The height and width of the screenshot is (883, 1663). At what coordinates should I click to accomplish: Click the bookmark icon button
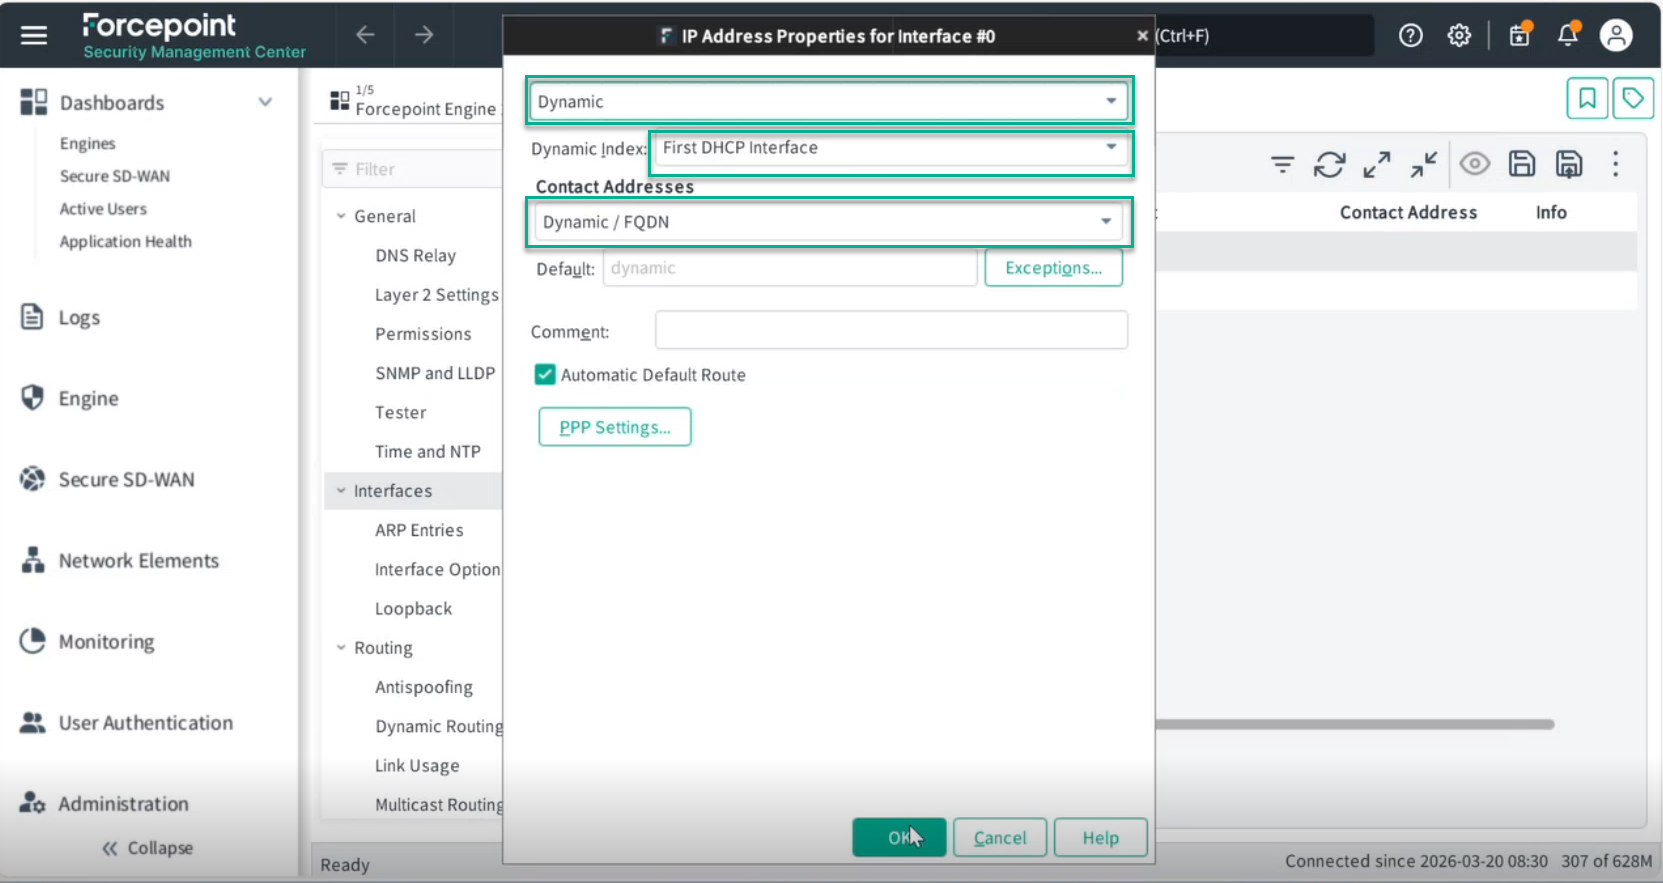pos(1587,98)
